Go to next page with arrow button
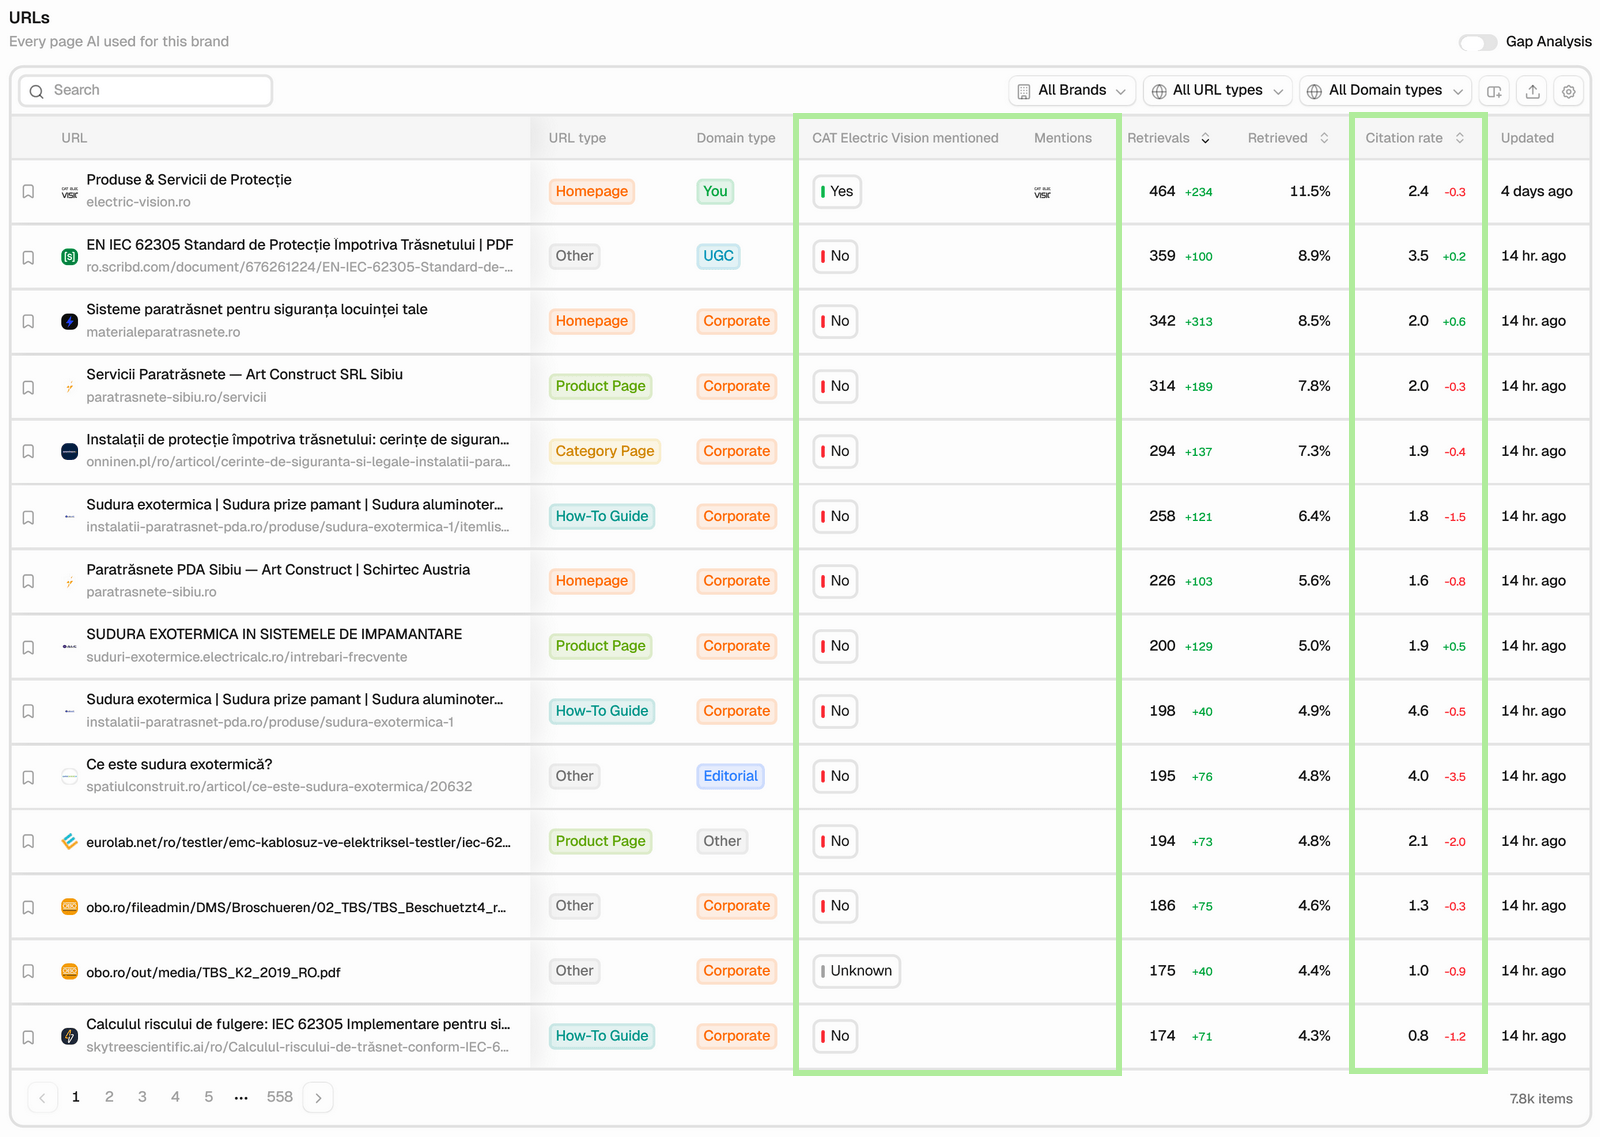1600x1137 pixels. [x=318, y=1098]
